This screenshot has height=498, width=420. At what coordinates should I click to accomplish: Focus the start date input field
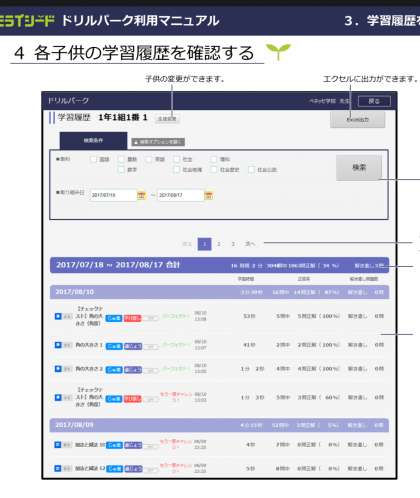click(113, 195)
